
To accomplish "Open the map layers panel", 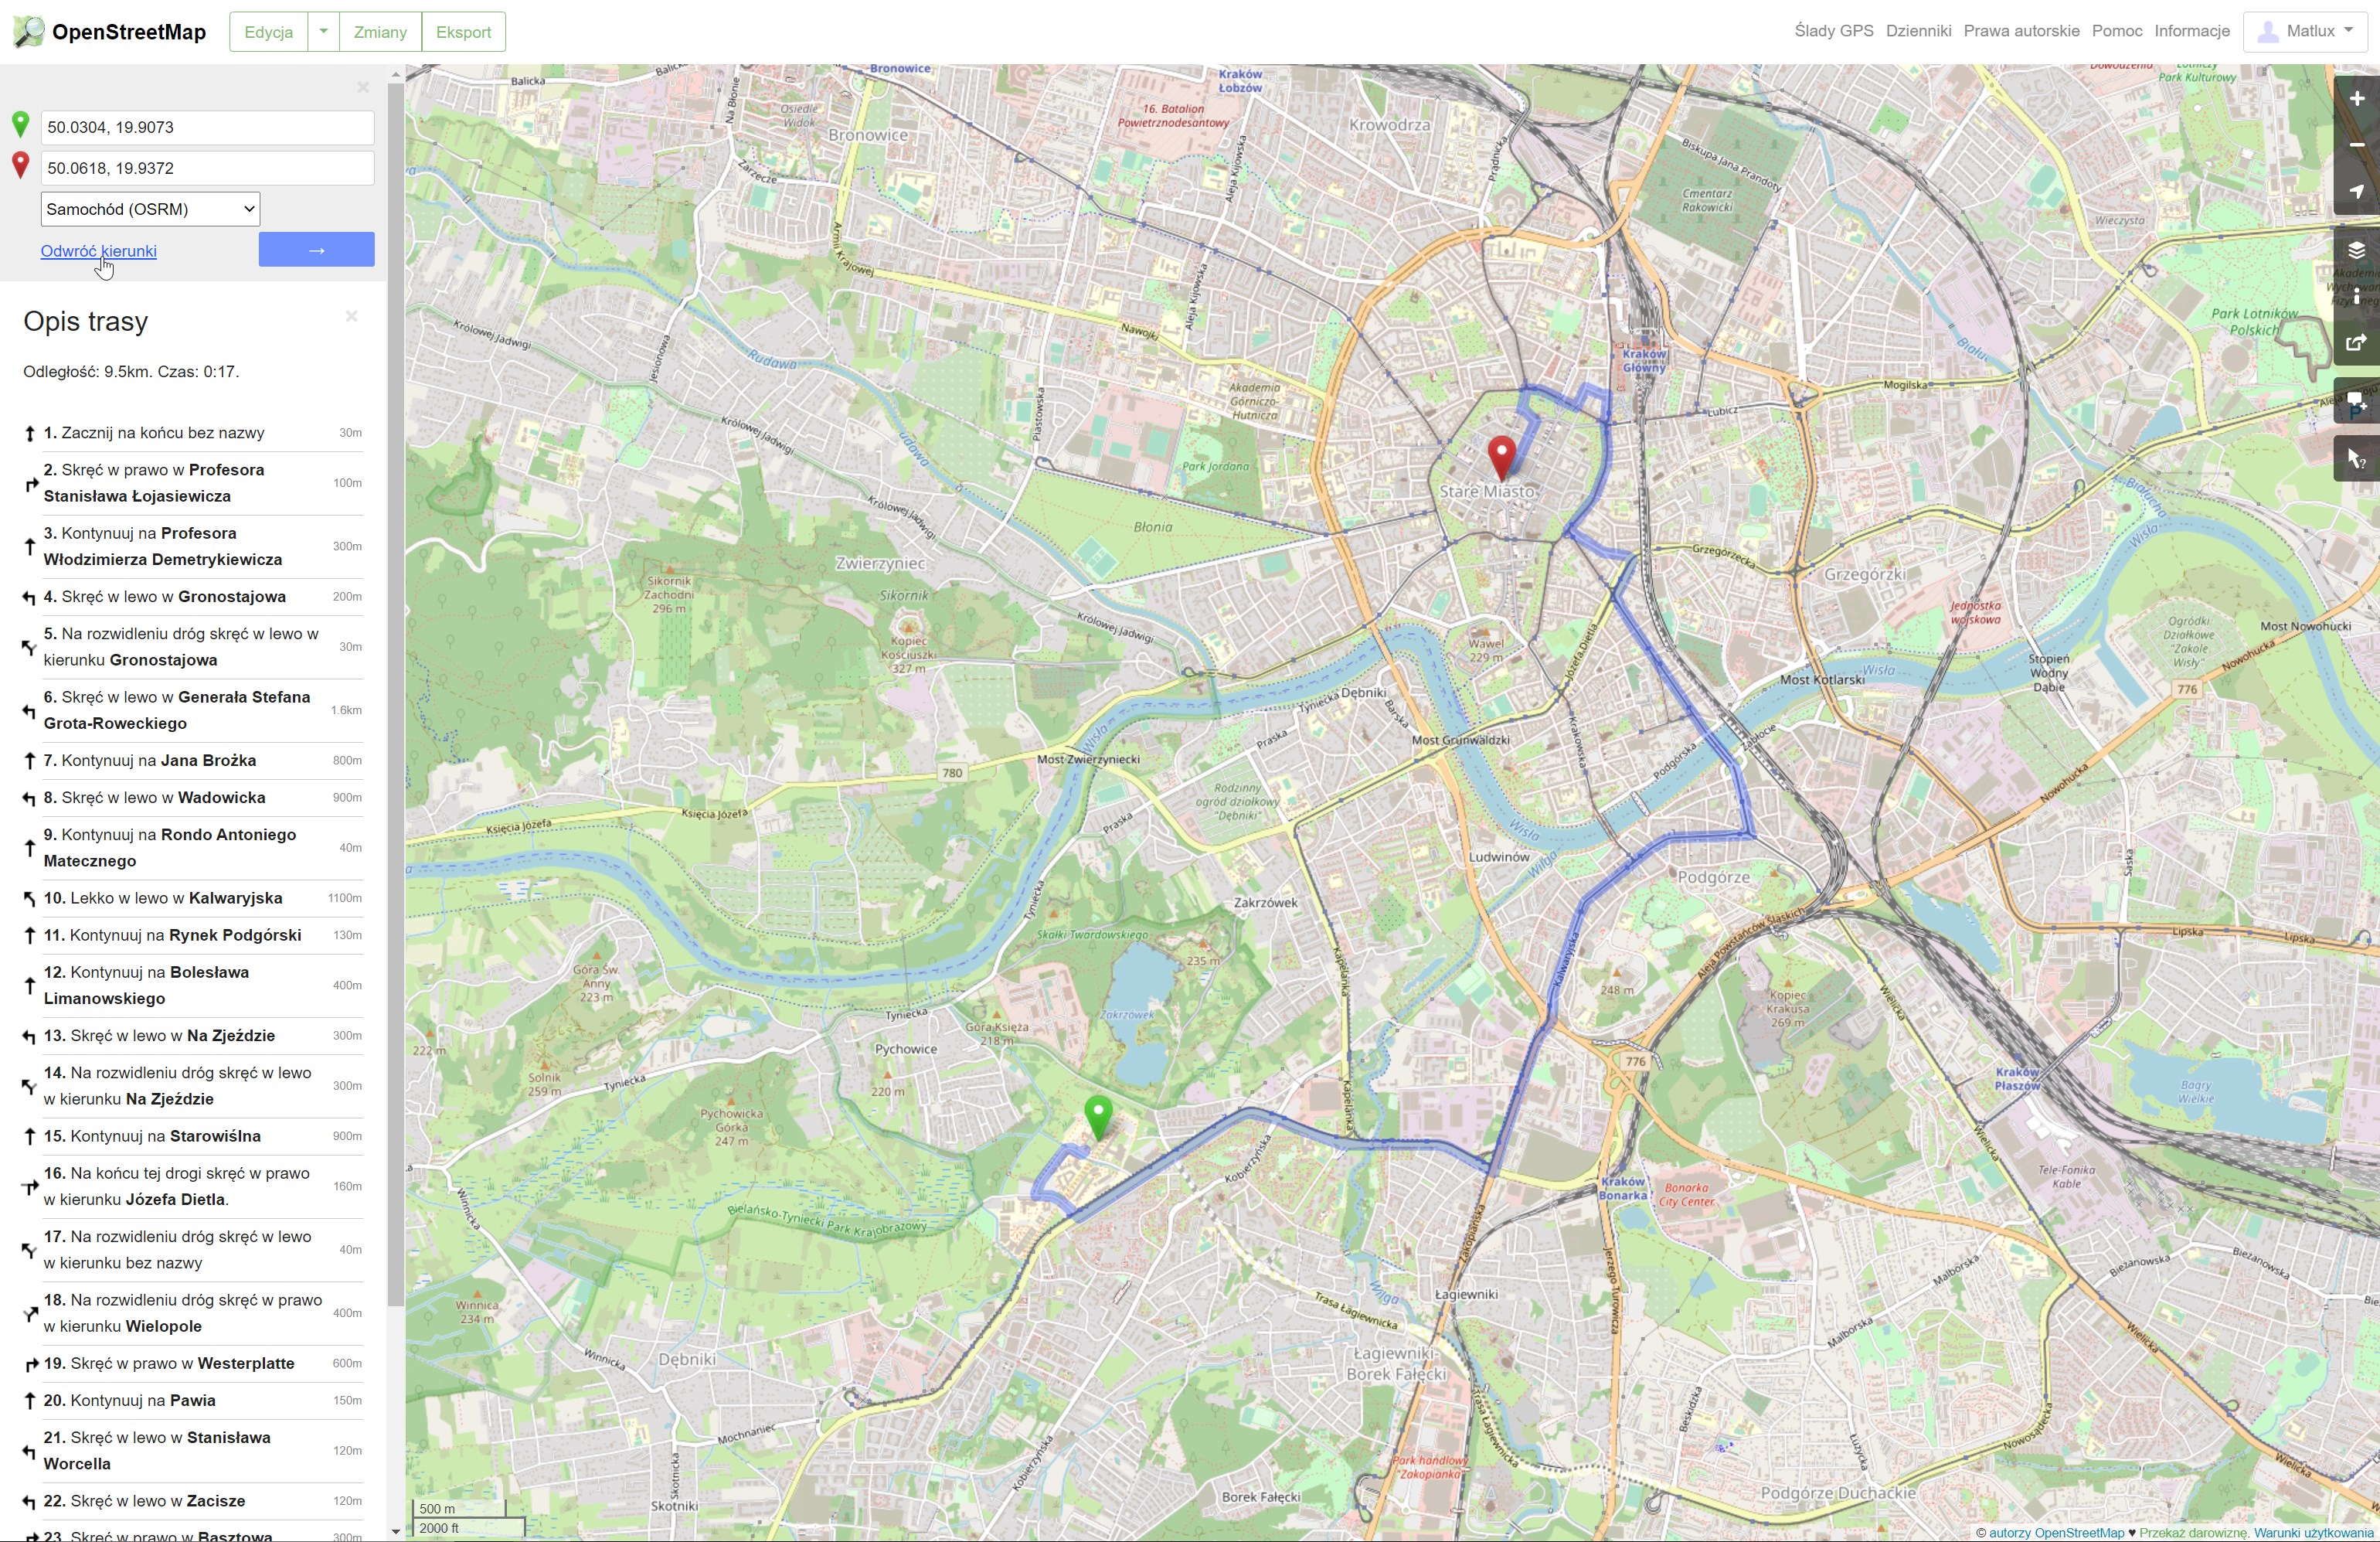I will pos(2357,250).
